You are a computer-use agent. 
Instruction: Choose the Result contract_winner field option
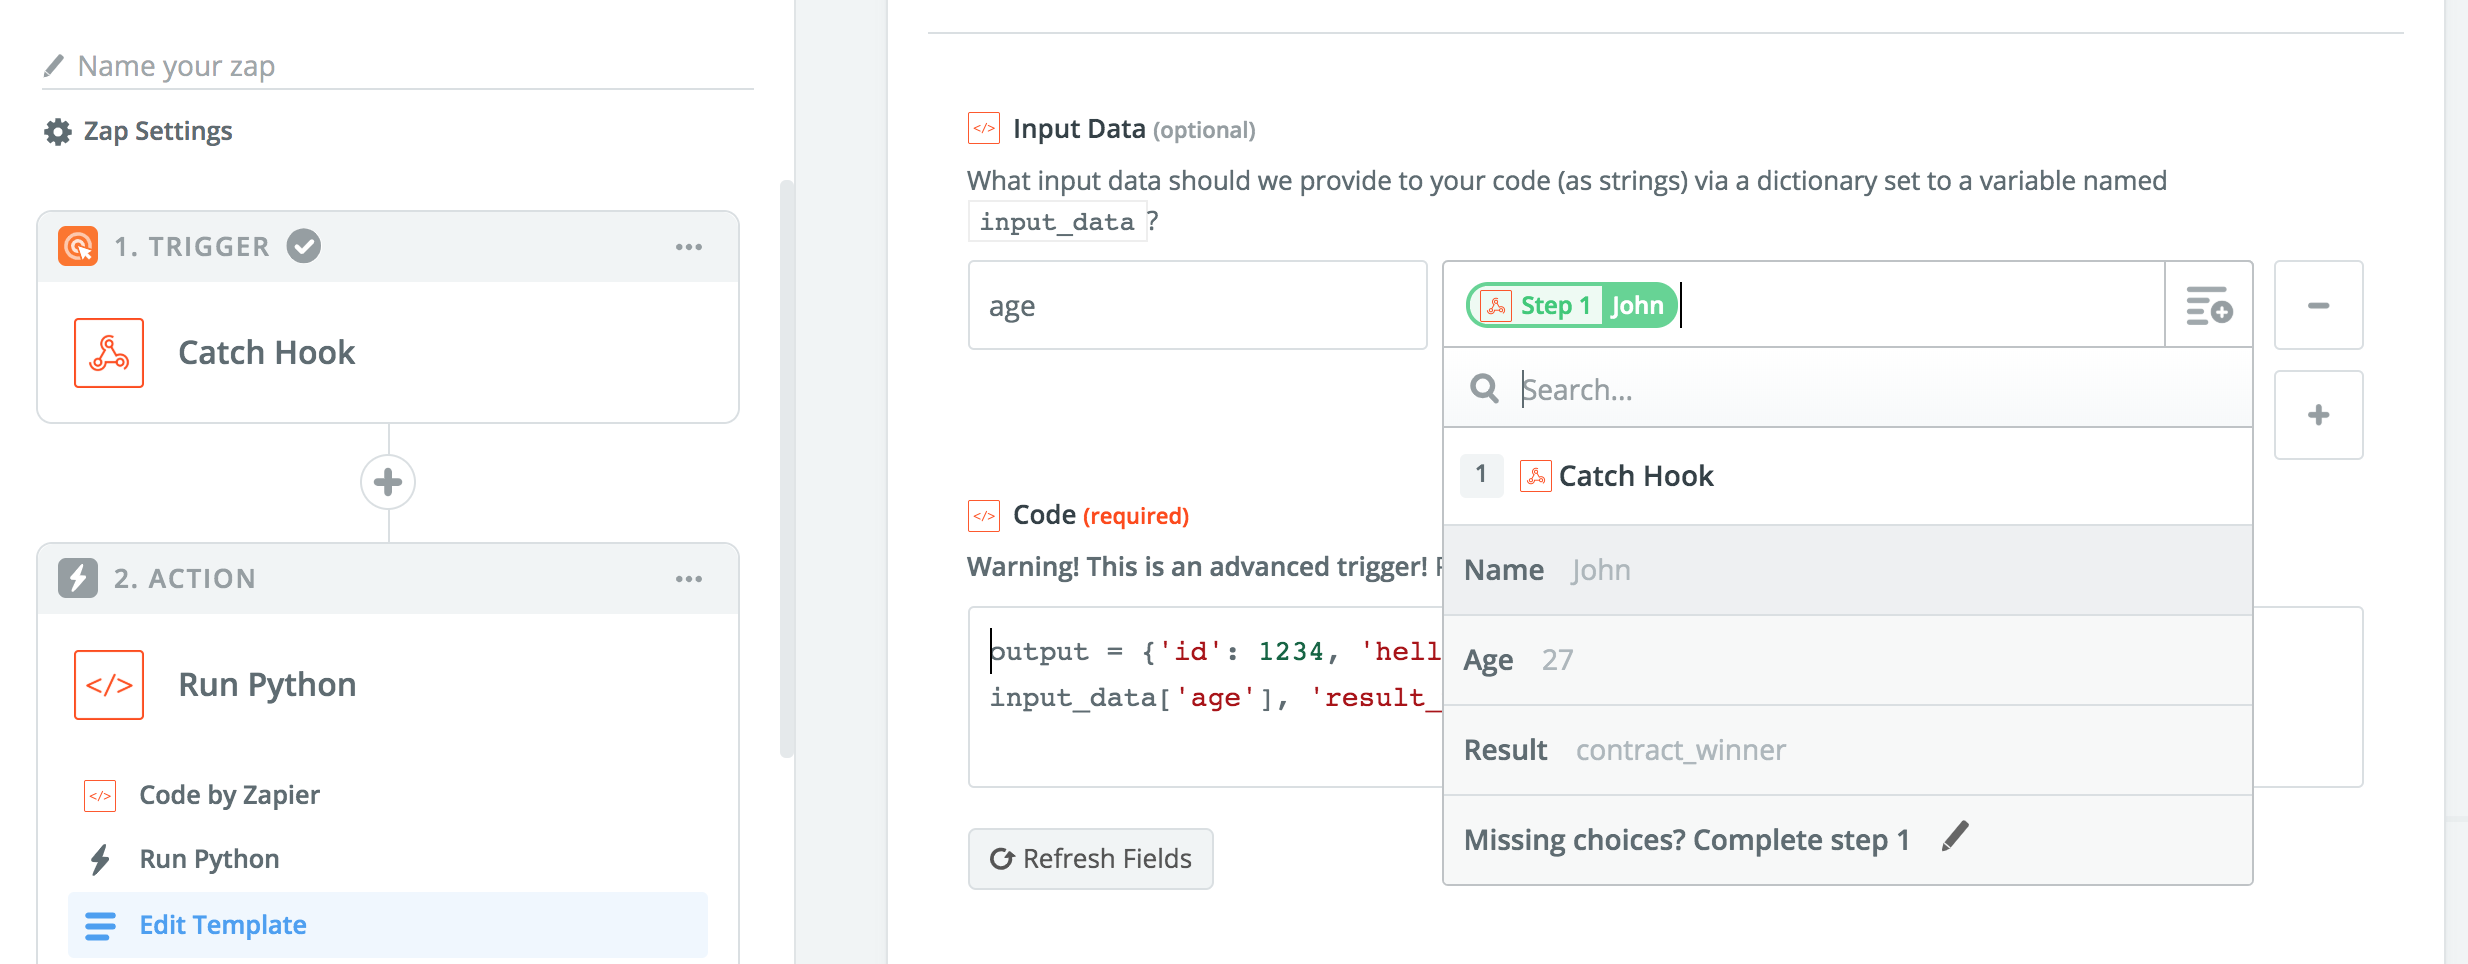1848,750
